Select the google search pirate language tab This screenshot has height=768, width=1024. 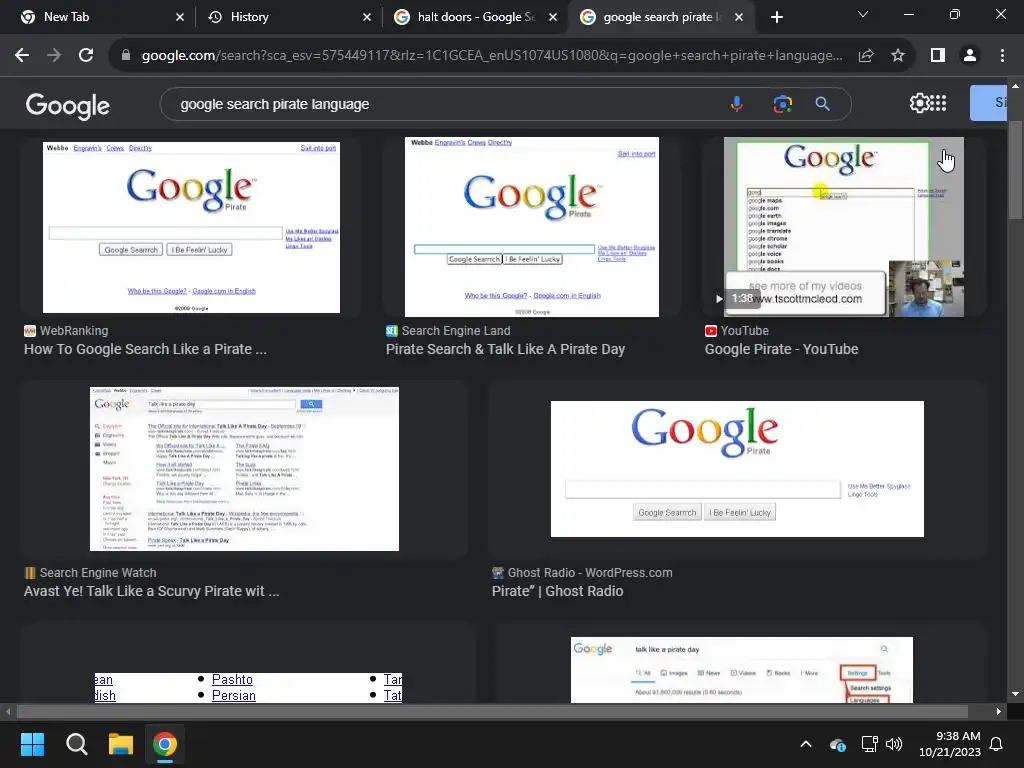pyautogui.click(x=661, y=17)
